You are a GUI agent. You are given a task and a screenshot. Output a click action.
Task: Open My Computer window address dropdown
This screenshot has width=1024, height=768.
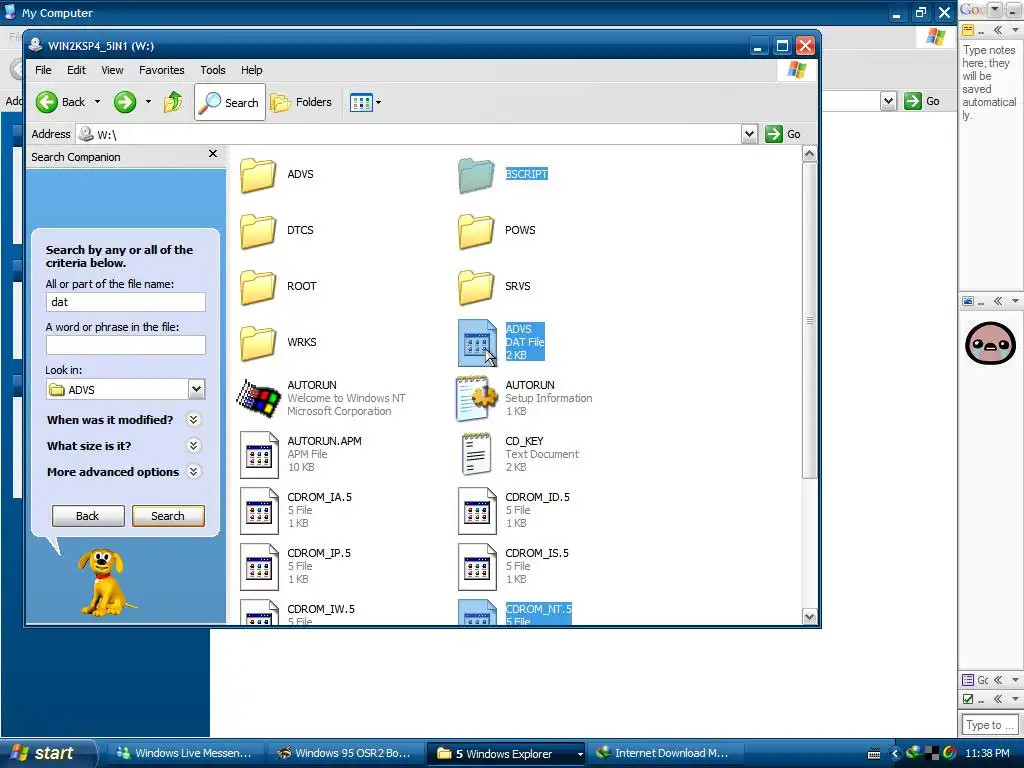(x=888, y=101)
